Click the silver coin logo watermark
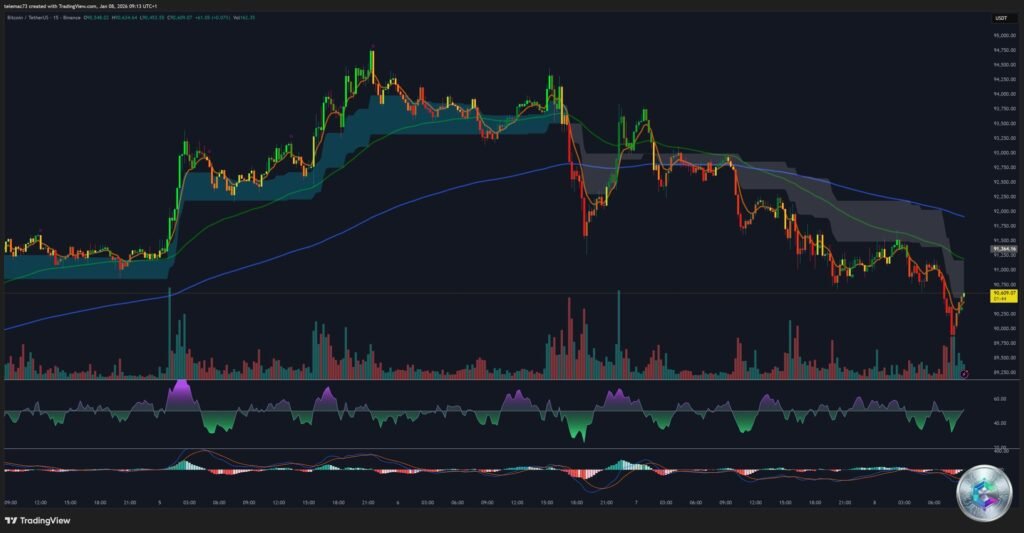The height and width of the screenshot is (533, 1024). click(983, 492)
